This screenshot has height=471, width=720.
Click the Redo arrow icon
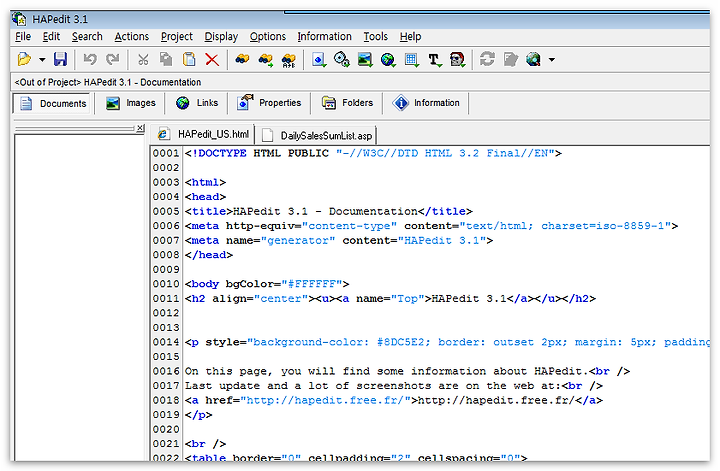(x=112, y=59)
